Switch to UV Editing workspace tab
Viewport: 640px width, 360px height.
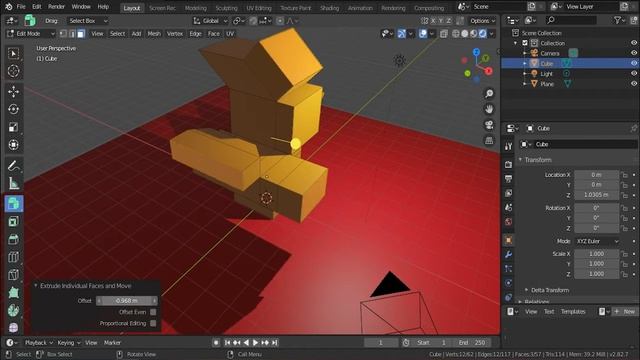[259, 8]
